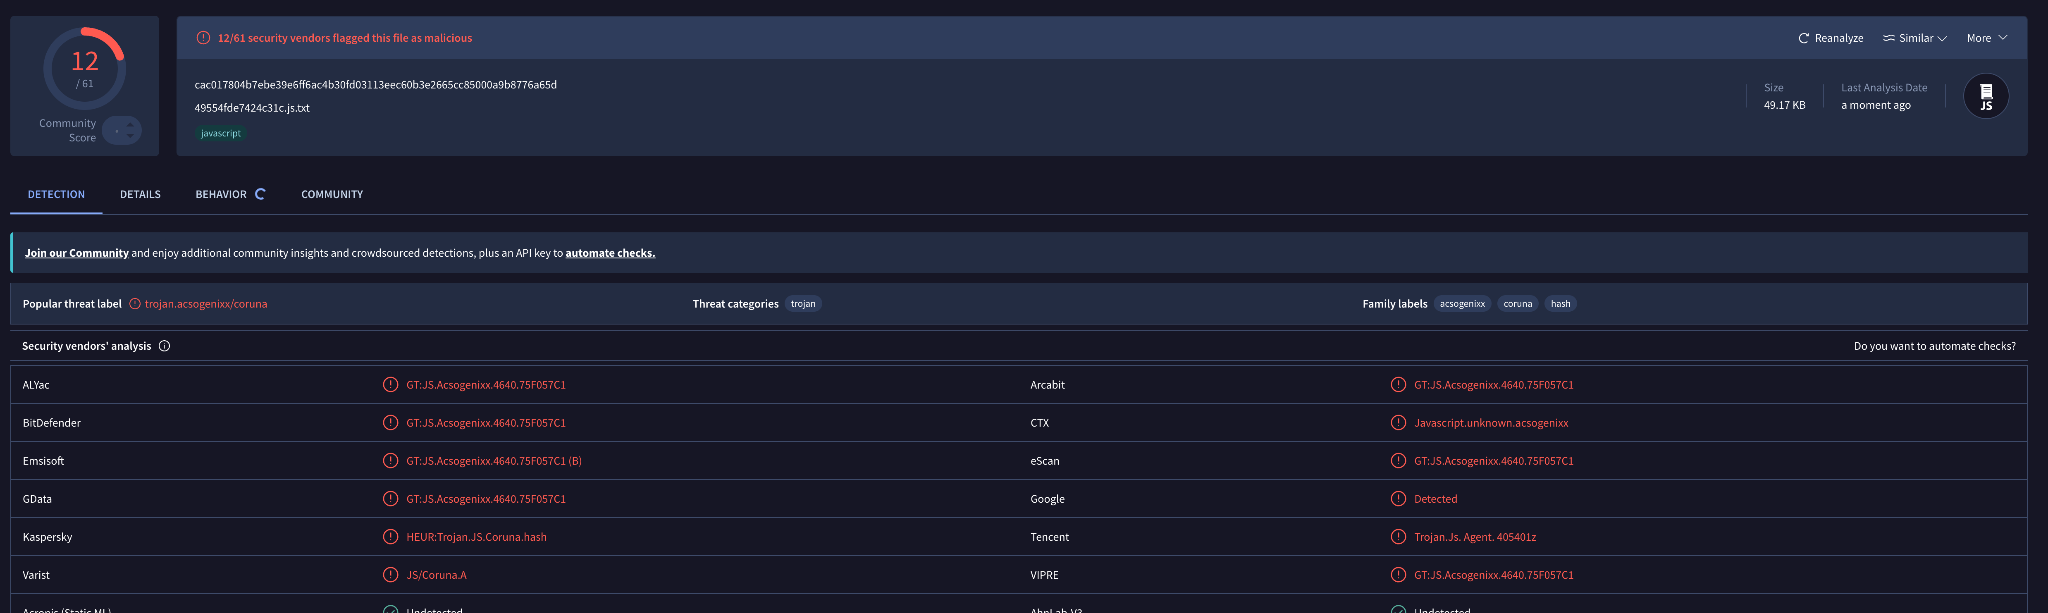Image resolution: width=2048 pixels, height=613 pixels.
Task: Click the warning icon in the Emsisoft row
Action: (x=391, y=461)
